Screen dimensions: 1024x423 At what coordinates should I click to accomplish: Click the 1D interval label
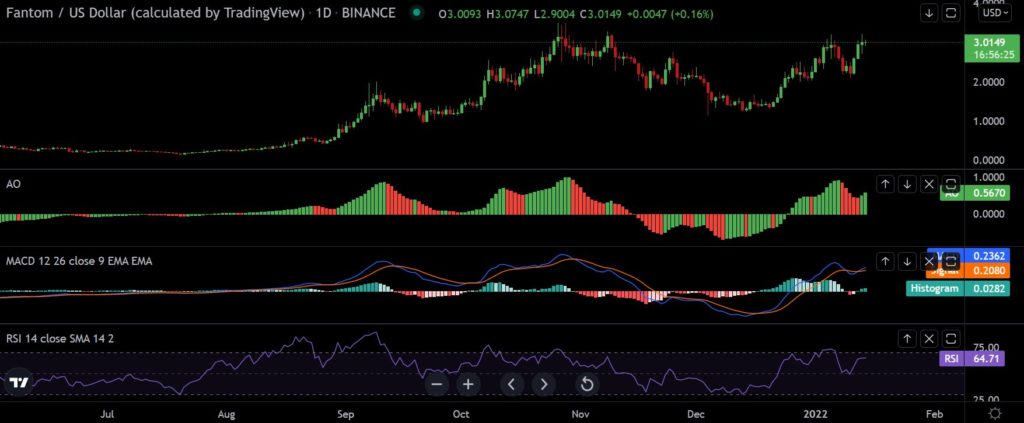point(323,13)
